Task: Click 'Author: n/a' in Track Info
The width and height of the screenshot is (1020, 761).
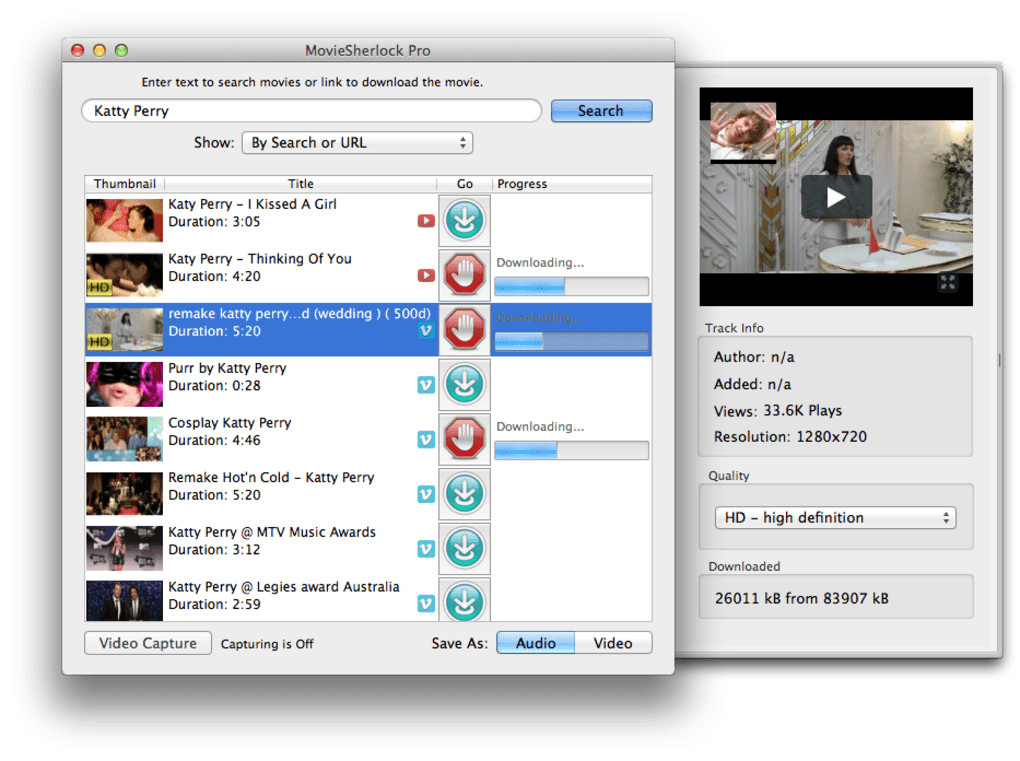Action: coord(754,357)
